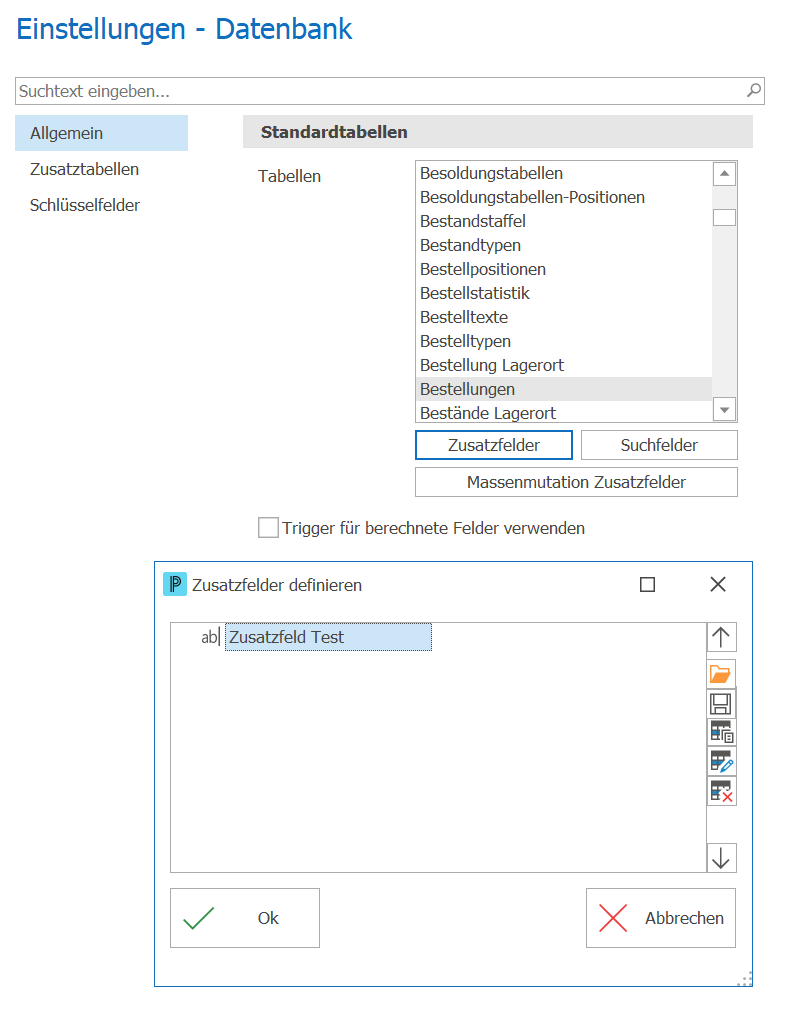Click the edit field table-pencil icon

point(721,762)
